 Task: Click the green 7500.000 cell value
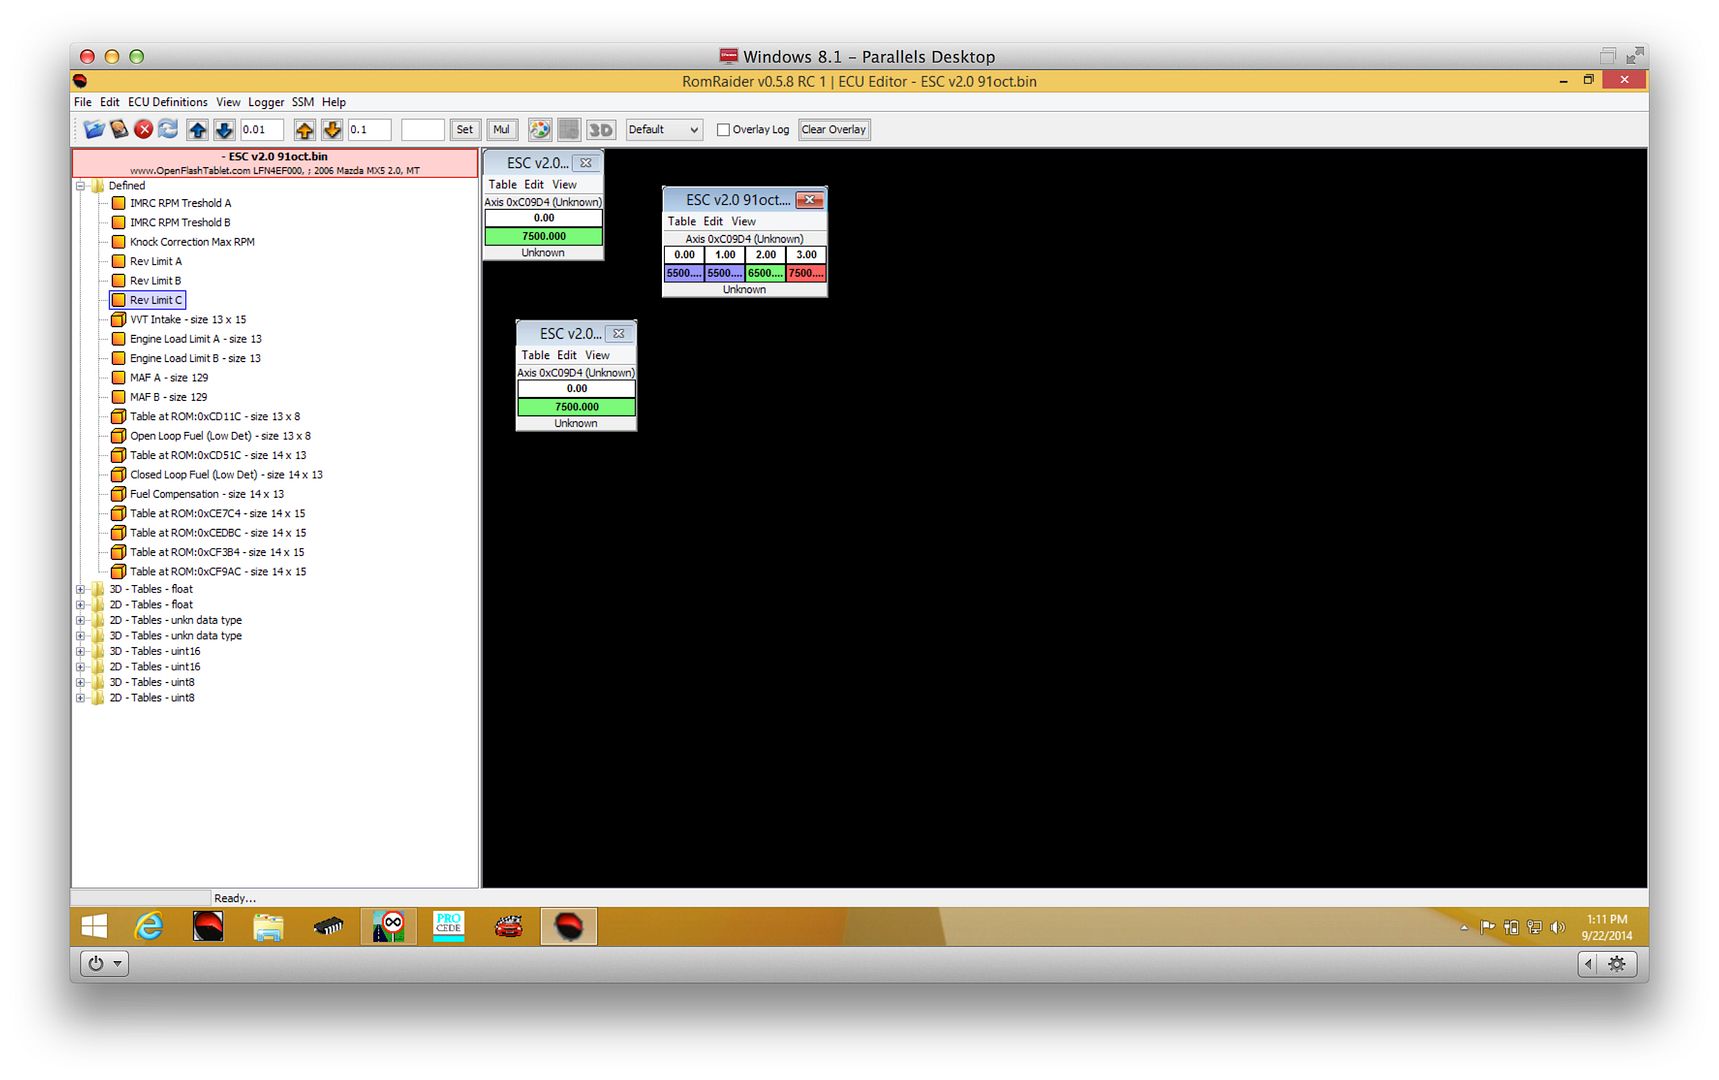[542, 236]
